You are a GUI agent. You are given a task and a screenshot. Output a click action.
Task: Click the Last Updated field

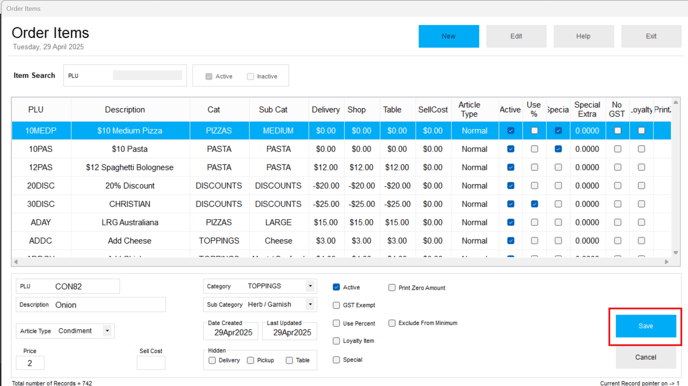point(291,332)
